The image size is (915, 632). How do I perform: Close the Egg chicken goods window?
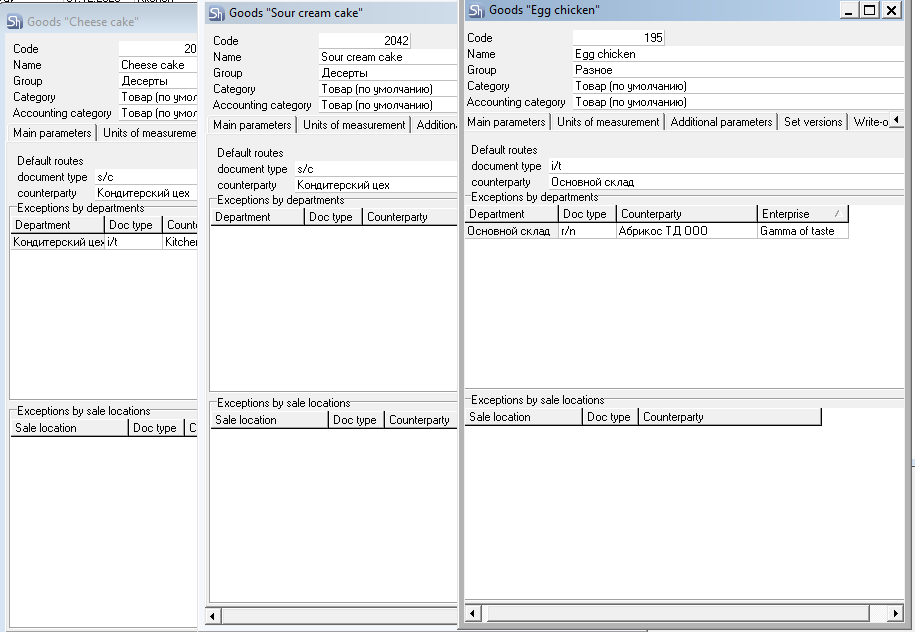890,10
